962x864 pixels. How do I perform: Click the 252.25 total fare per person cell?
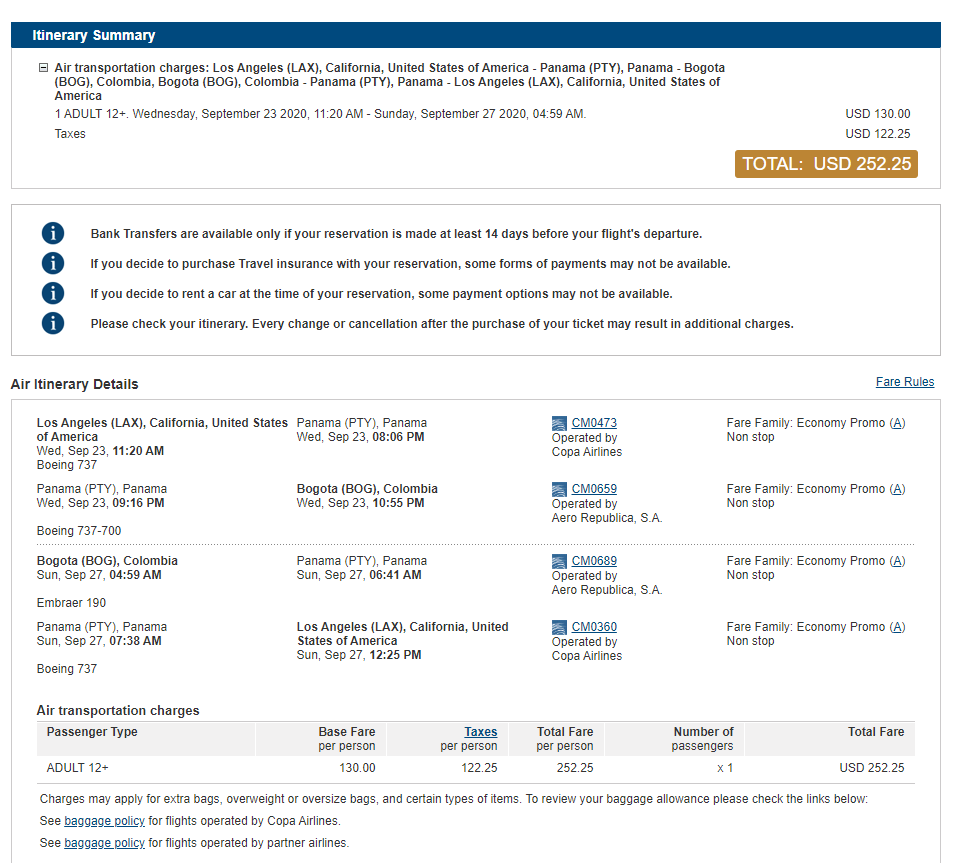575,768
